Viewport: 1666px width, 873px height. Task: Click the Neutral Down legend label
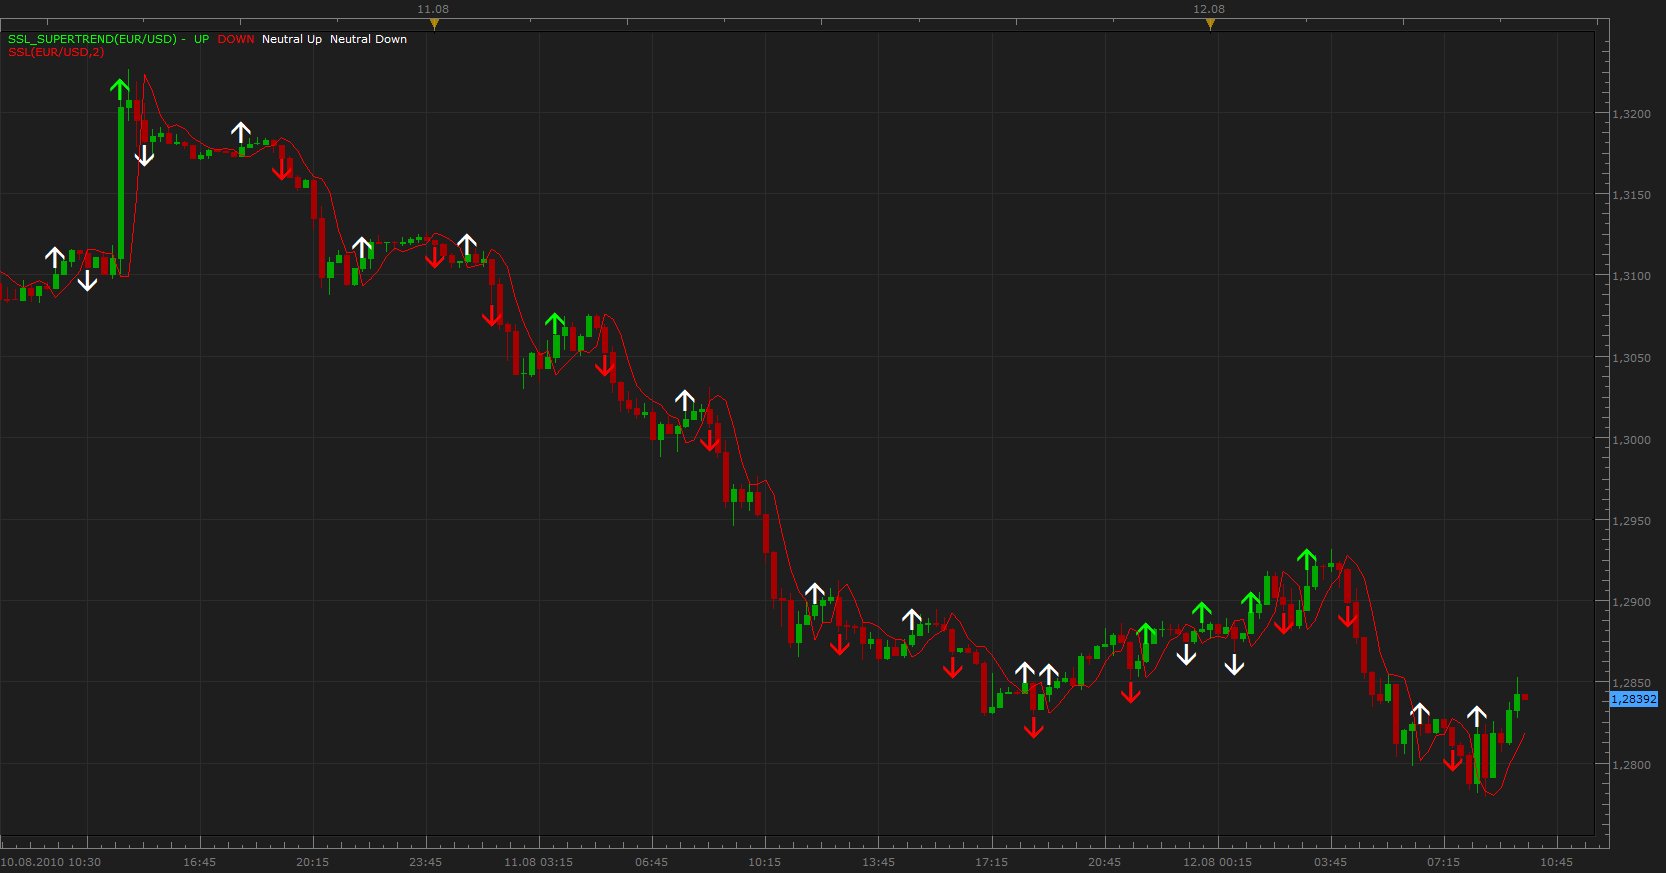point(369,39)
